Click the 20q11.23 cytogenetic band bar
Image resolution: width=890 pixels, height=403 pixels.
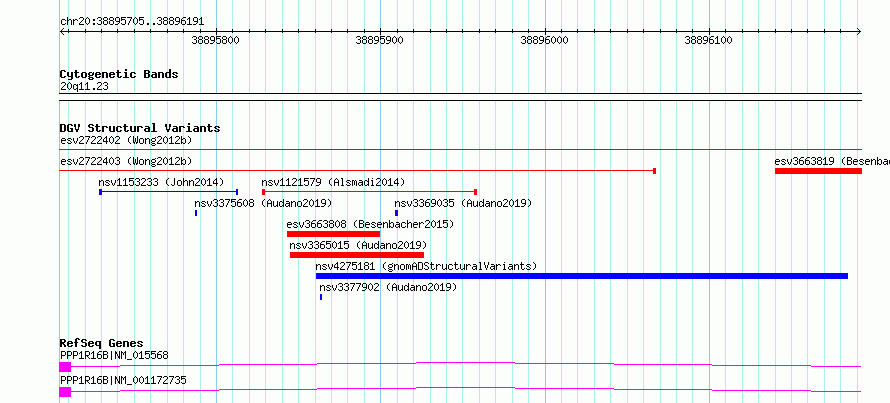(461, 97)
